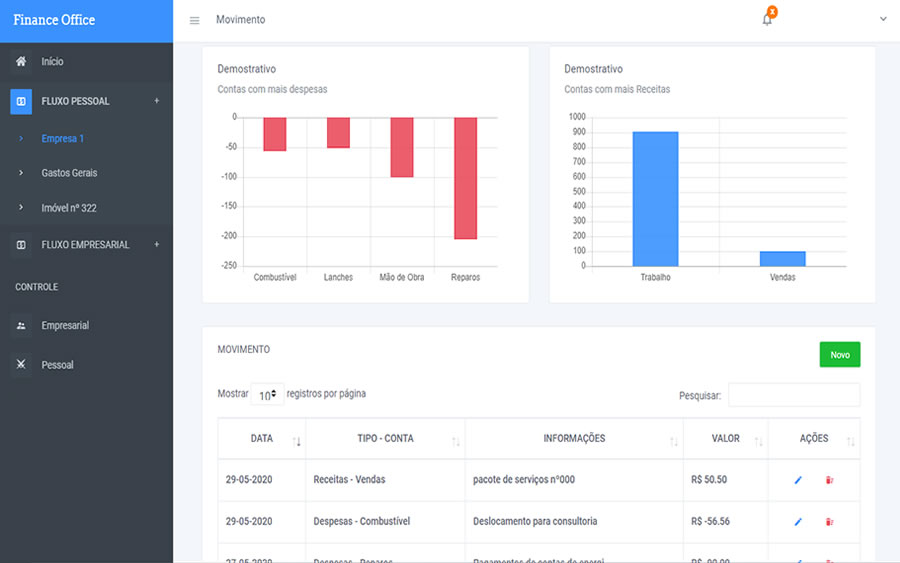Open Imóvel nº 322 in sidebar
The width and height of the screenshot is (900, 563).
[69, 208]
